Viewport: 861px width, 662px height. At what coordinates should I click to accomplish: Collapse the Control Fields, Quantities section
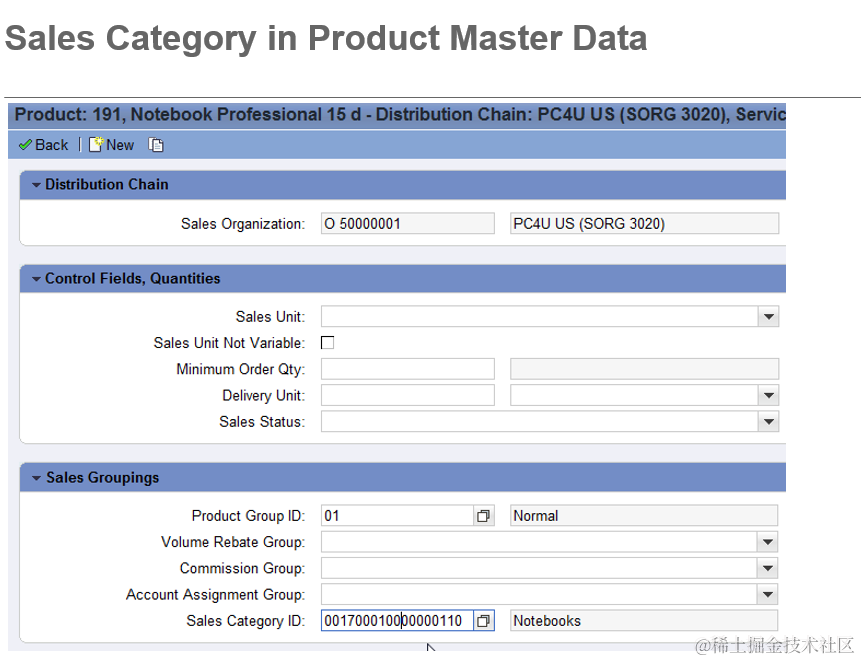pos(36,279)
